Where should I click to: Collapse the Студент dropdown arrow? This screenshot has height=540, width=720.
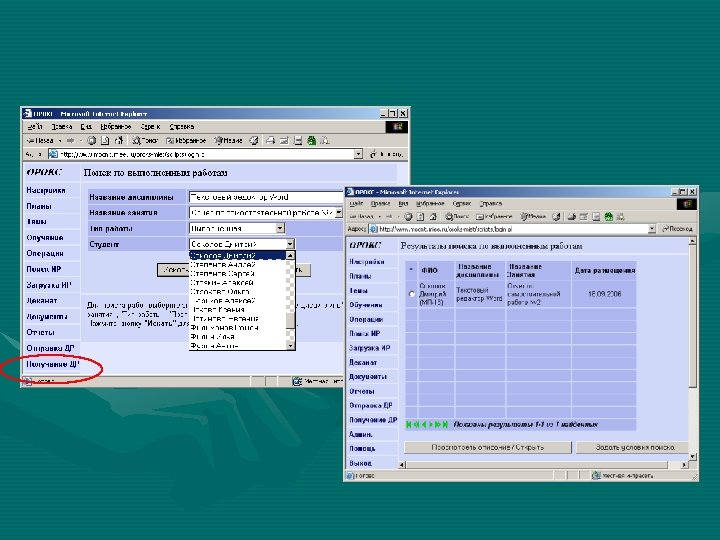[290, 244]
